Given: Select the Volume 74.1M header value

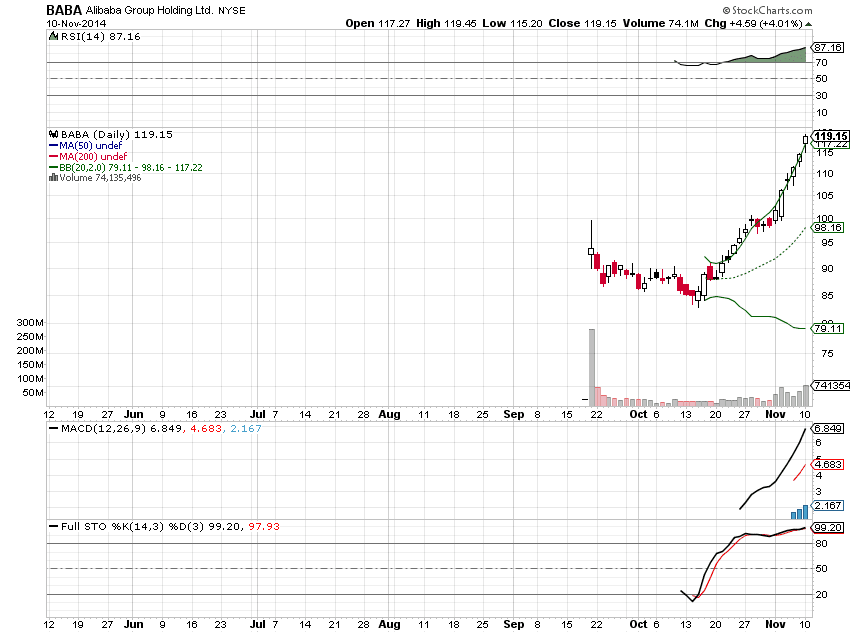Looking at the screenshot, I should point(660,23).
